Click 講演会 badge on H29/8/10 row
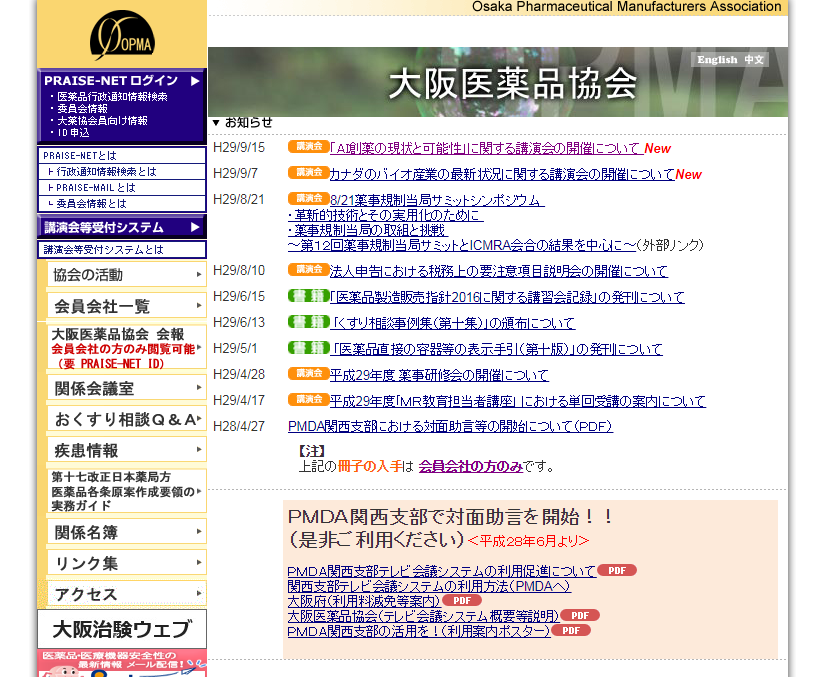 click(x=309, y=269)
